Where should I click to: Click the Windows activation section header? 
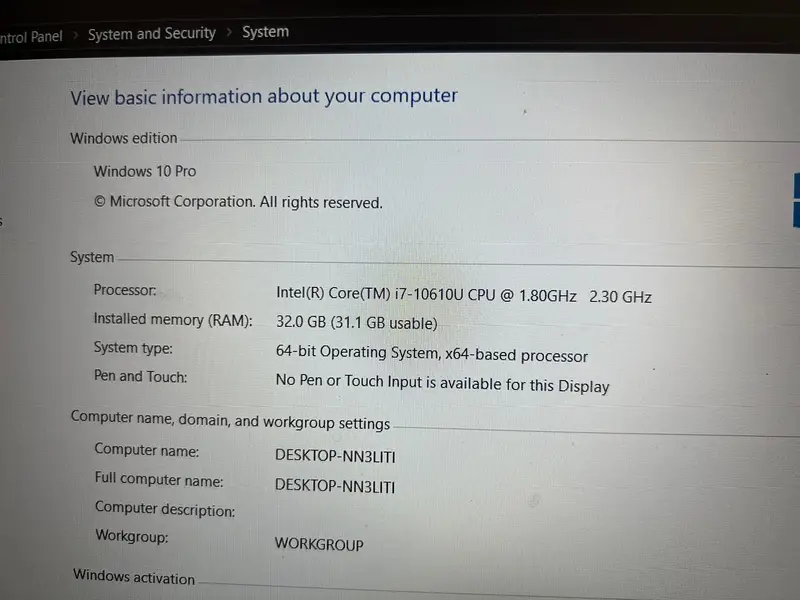tap(134, 578)
